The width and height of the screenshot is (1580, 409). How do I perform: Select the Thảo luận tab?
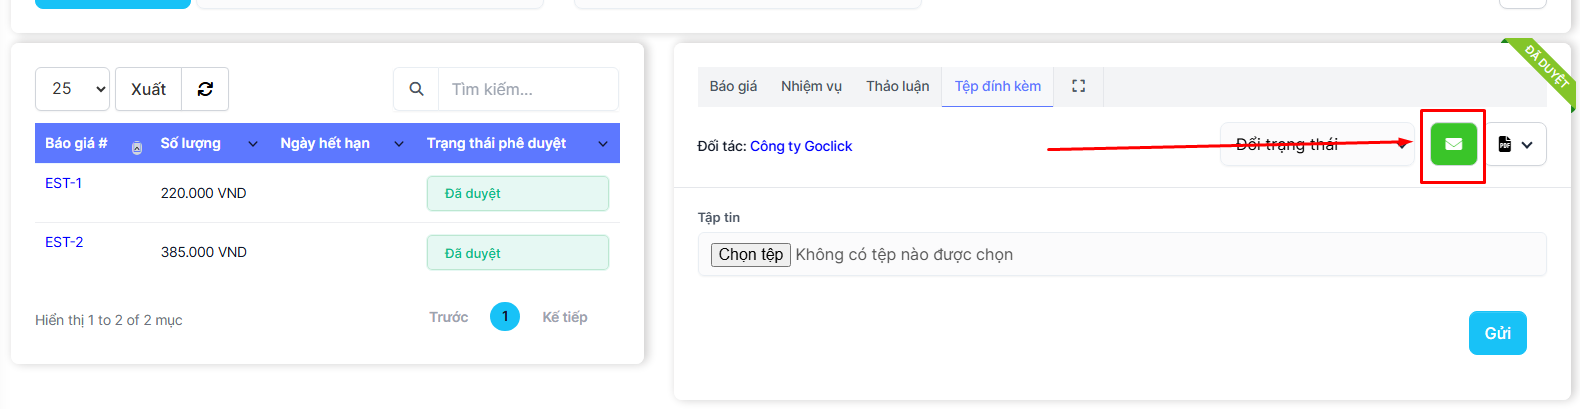click(897, 86)
